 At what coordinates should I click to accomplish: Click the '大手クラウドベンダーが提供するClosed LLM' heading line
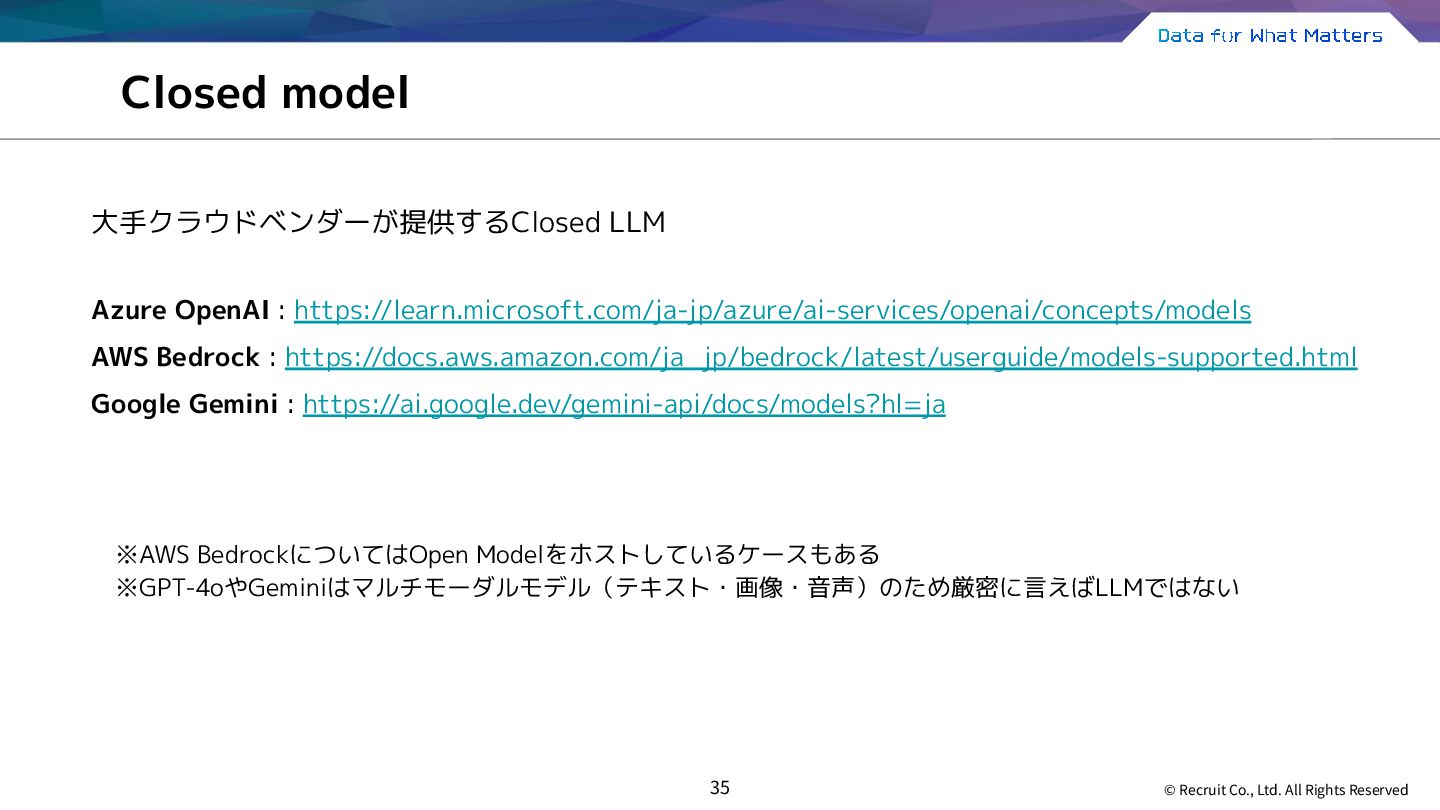pyautogui.click(x=378, y=222)
